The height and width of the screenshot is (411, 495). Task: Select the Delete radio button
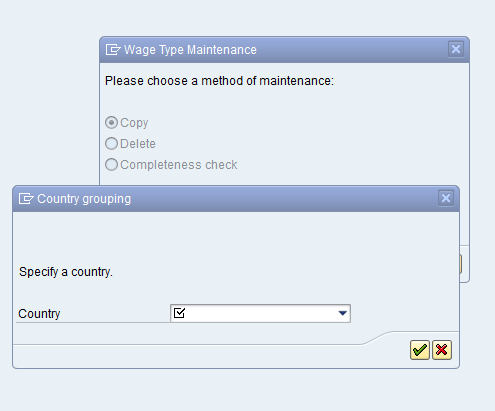111,144
